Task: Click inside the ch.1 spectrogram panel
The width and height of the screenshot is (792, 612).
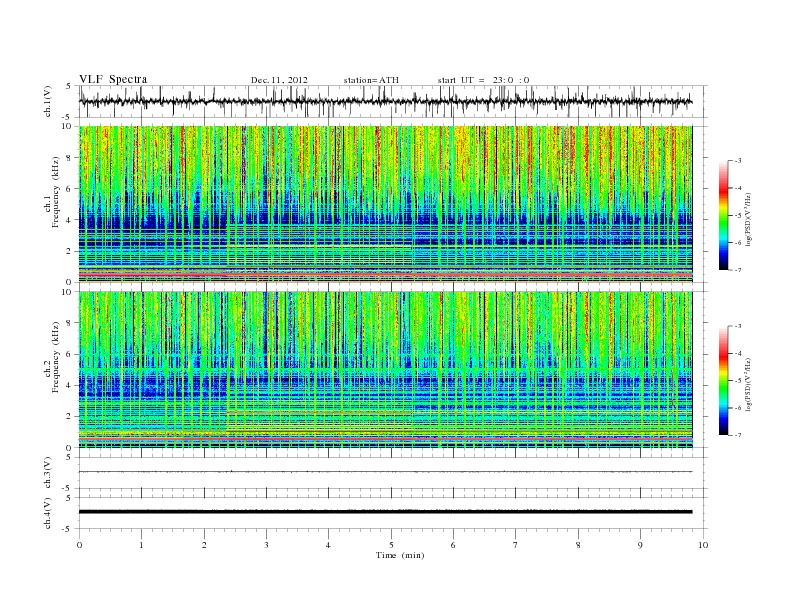Action: [385, 204]
